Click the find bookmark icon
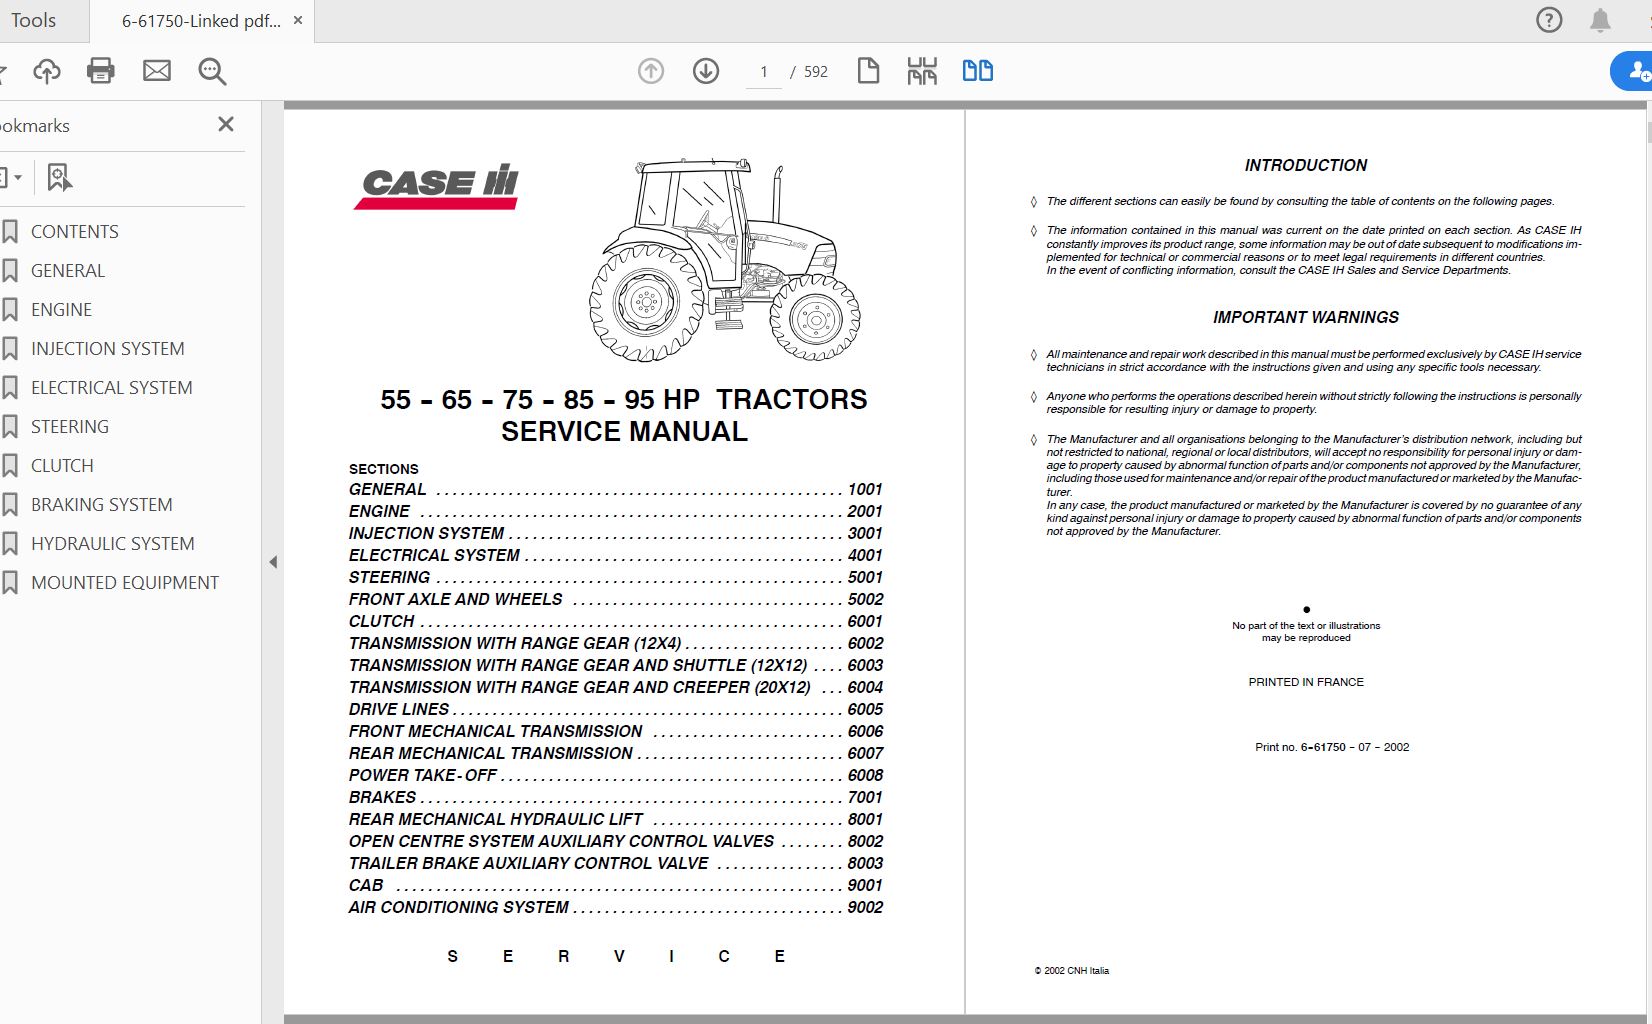1652x1024 pixels. click(x=59, y=178)
